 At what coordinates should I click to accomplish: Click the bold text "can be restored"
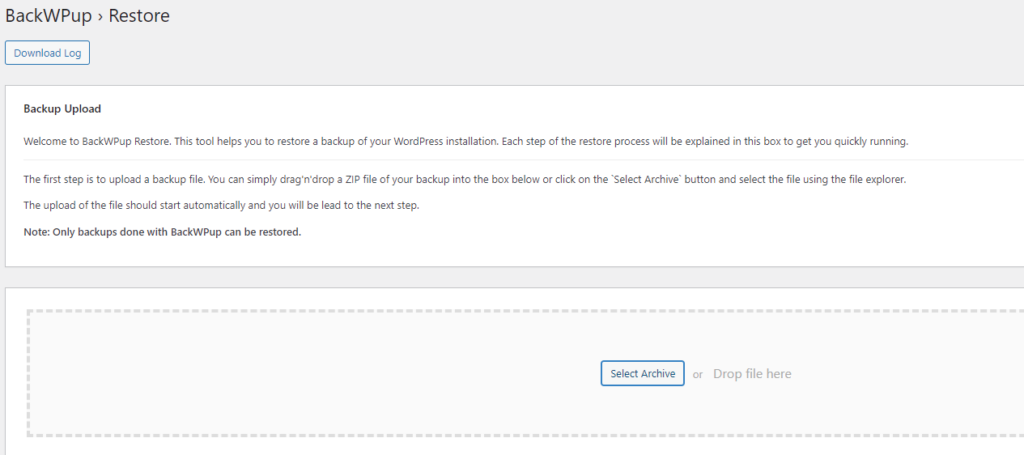click(x=263, y=232)
